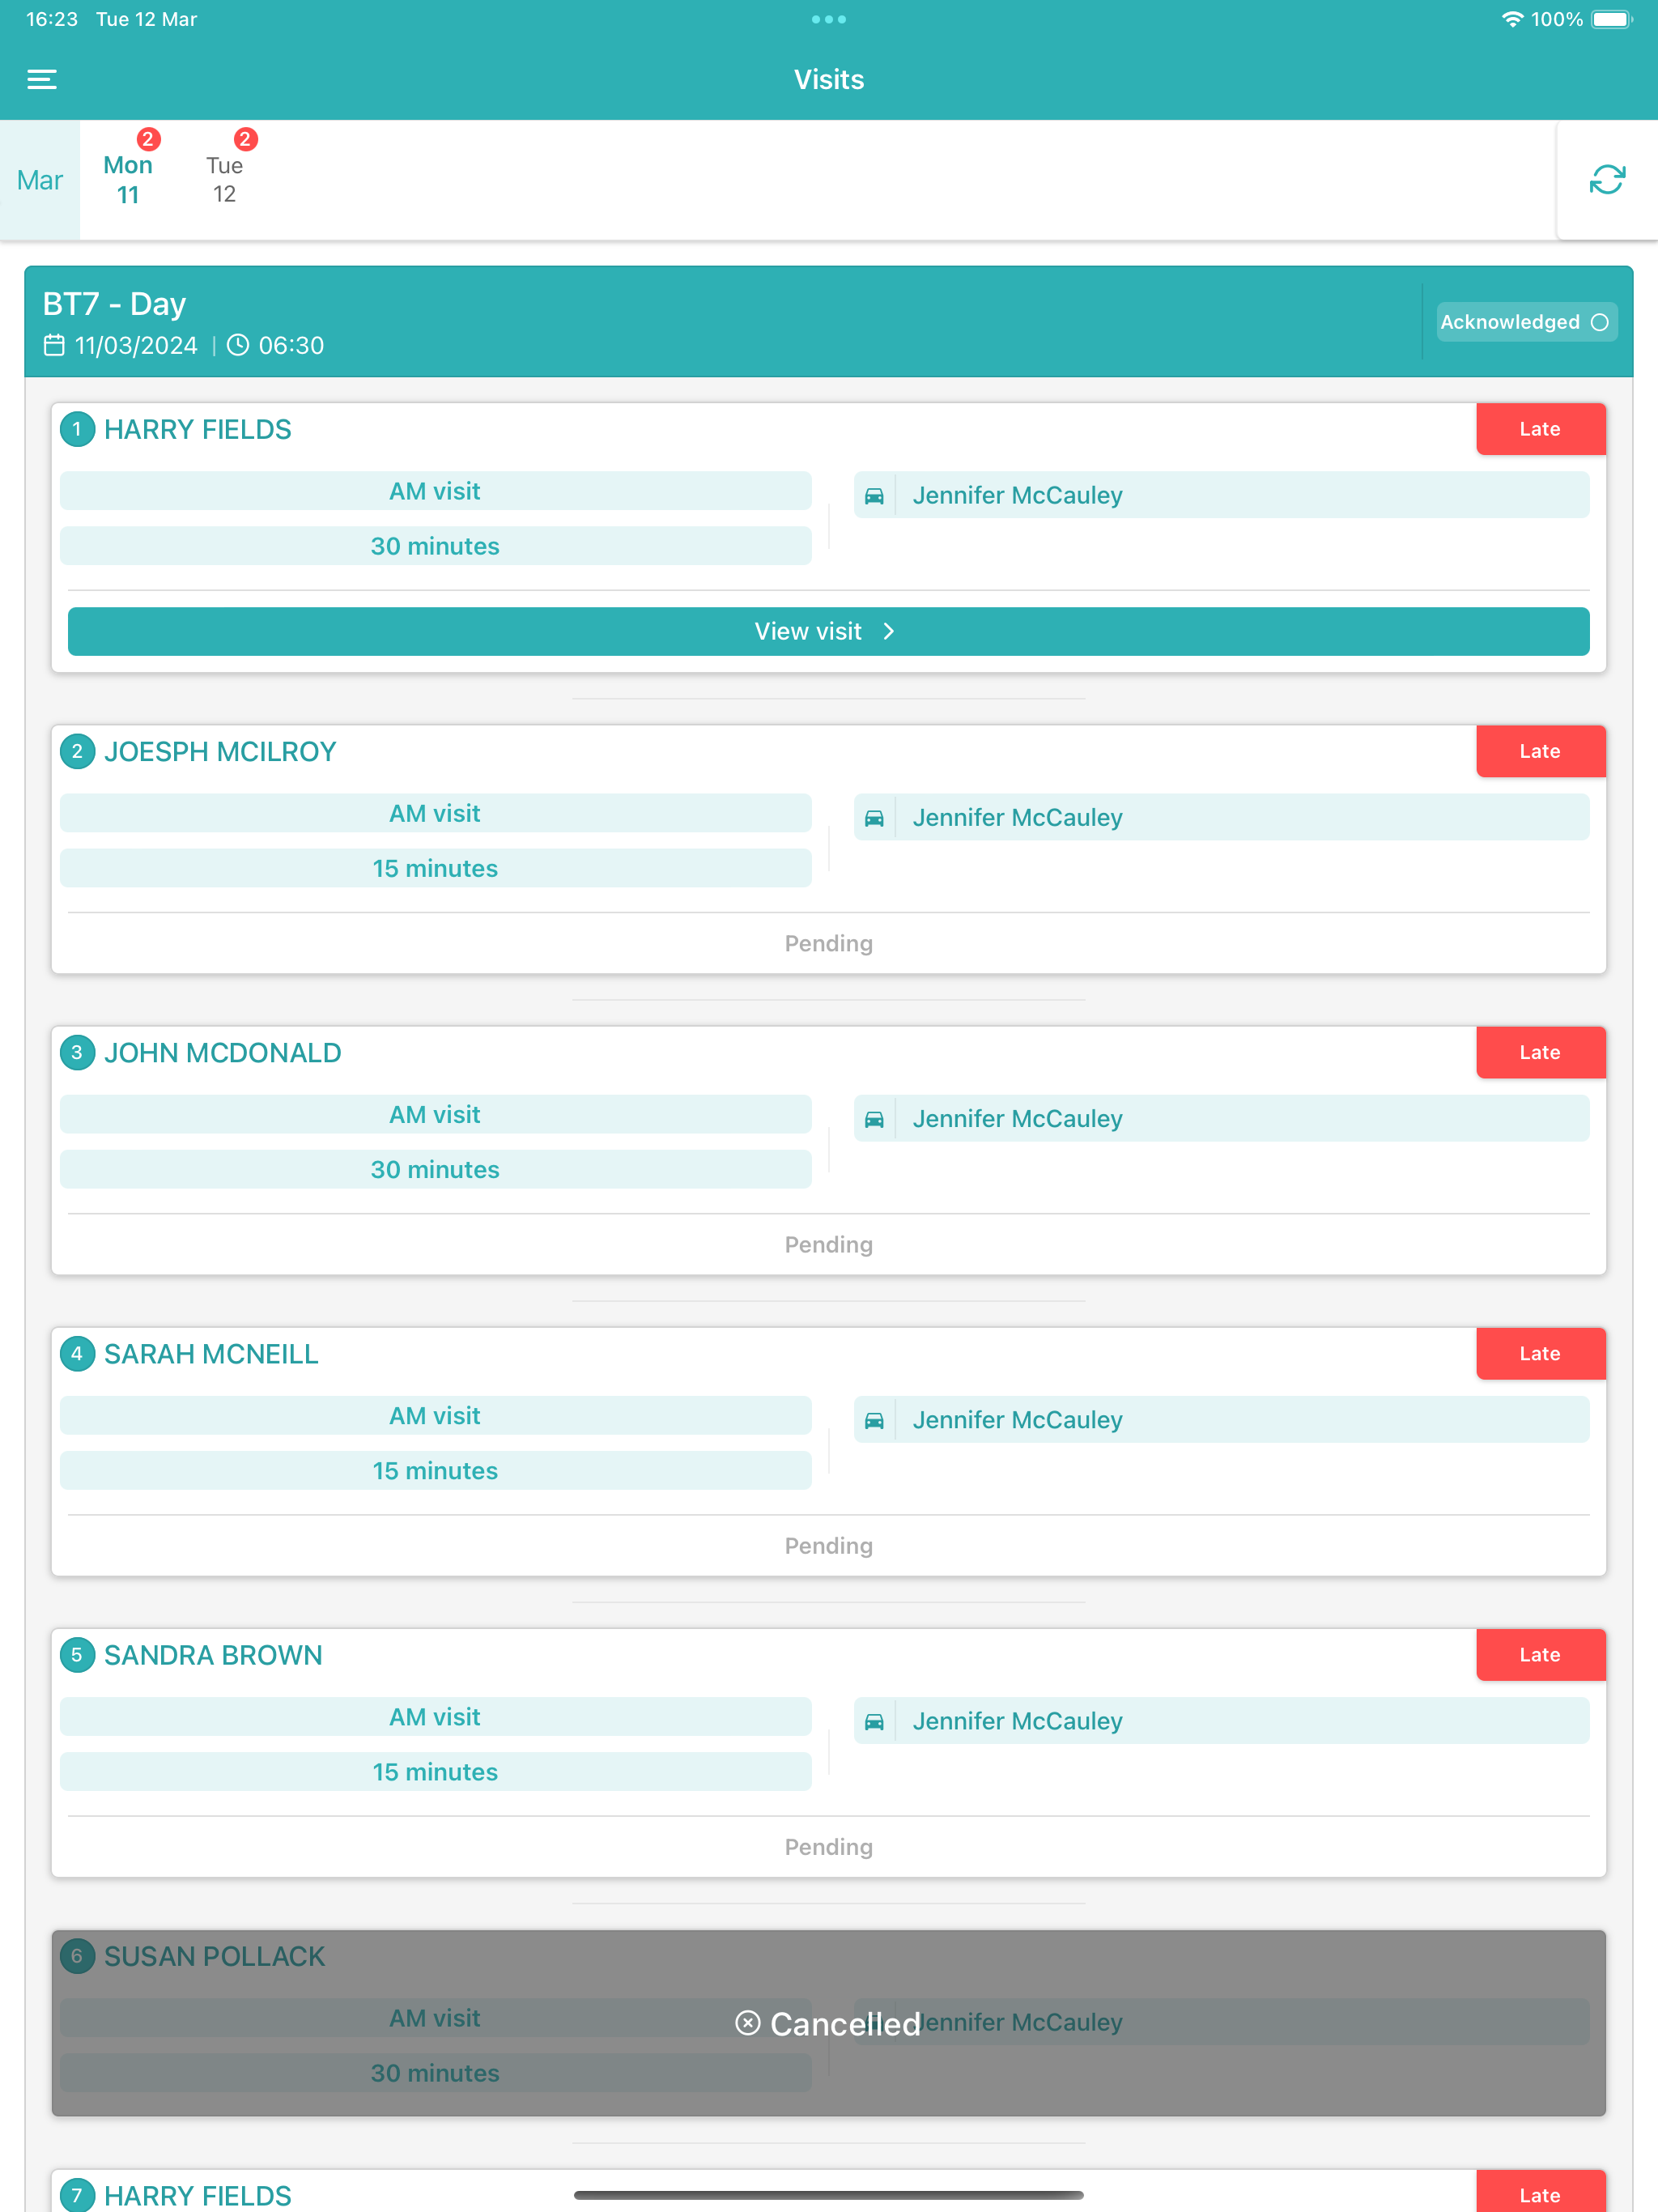Tap 15 minutes duration for Sarah McNeill

(435, 1470)
